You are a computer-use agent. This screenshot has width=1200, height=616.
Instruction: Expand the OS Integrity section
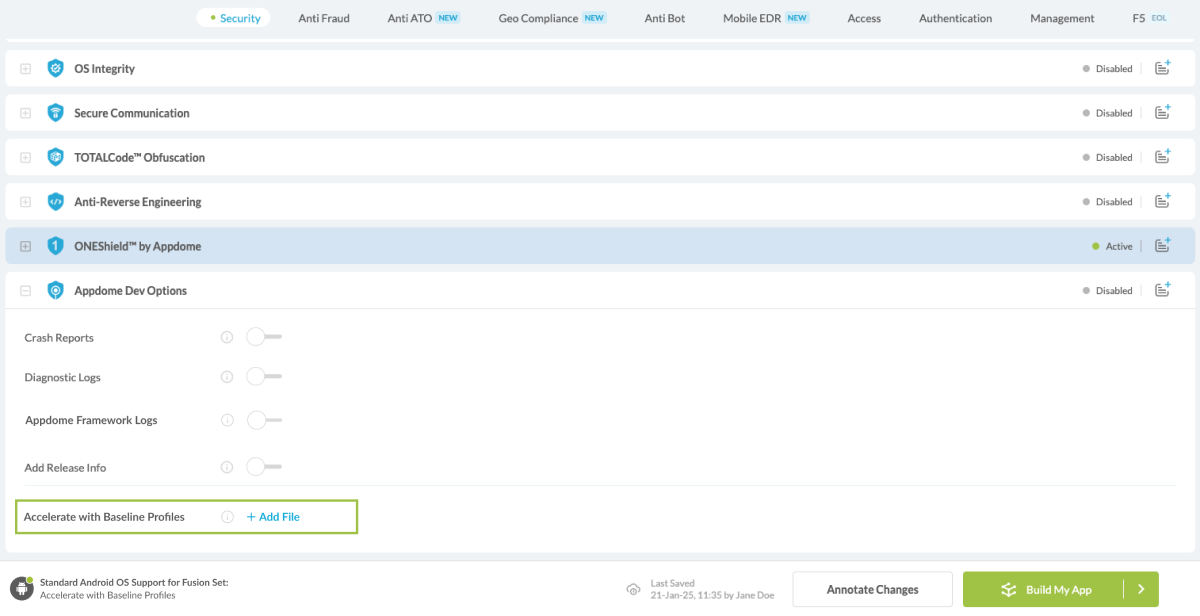(x=25, y=68)
